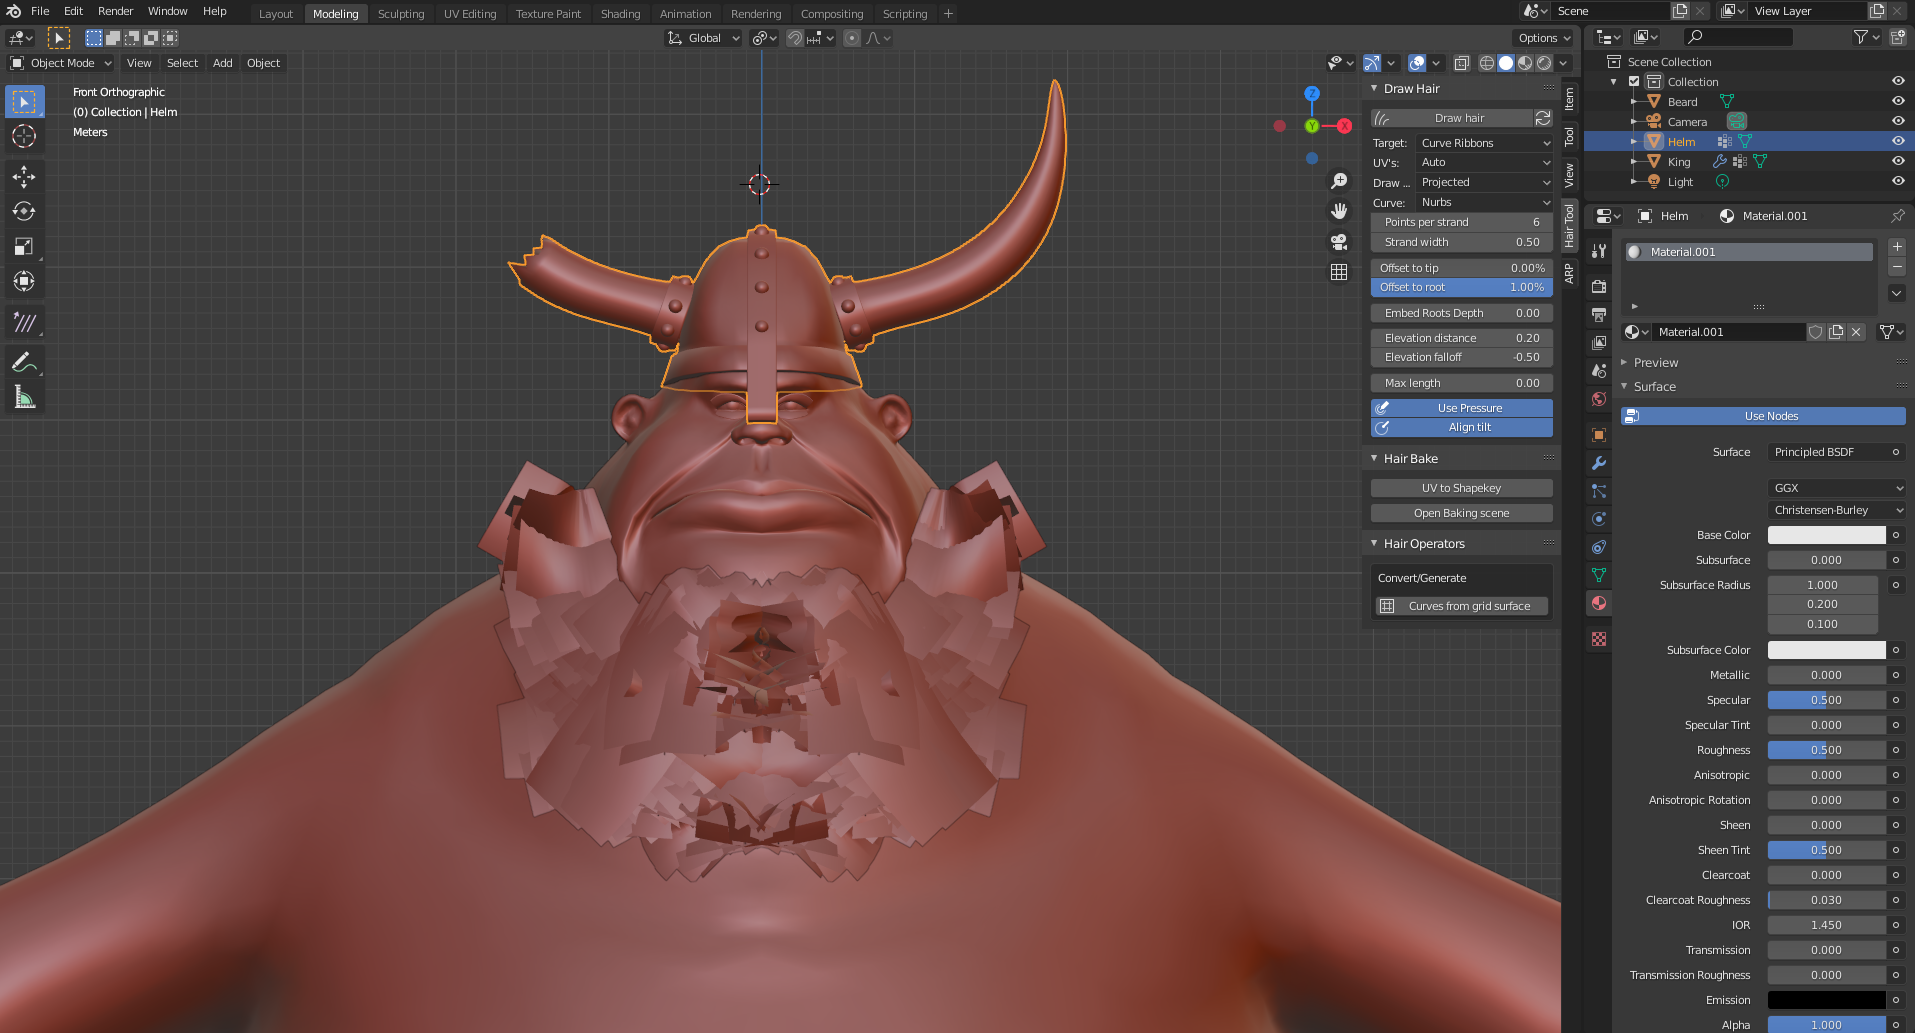This screenshot has width=1915, height=1033.
Task: Choose the Move tool
Action: coord(24,177)
